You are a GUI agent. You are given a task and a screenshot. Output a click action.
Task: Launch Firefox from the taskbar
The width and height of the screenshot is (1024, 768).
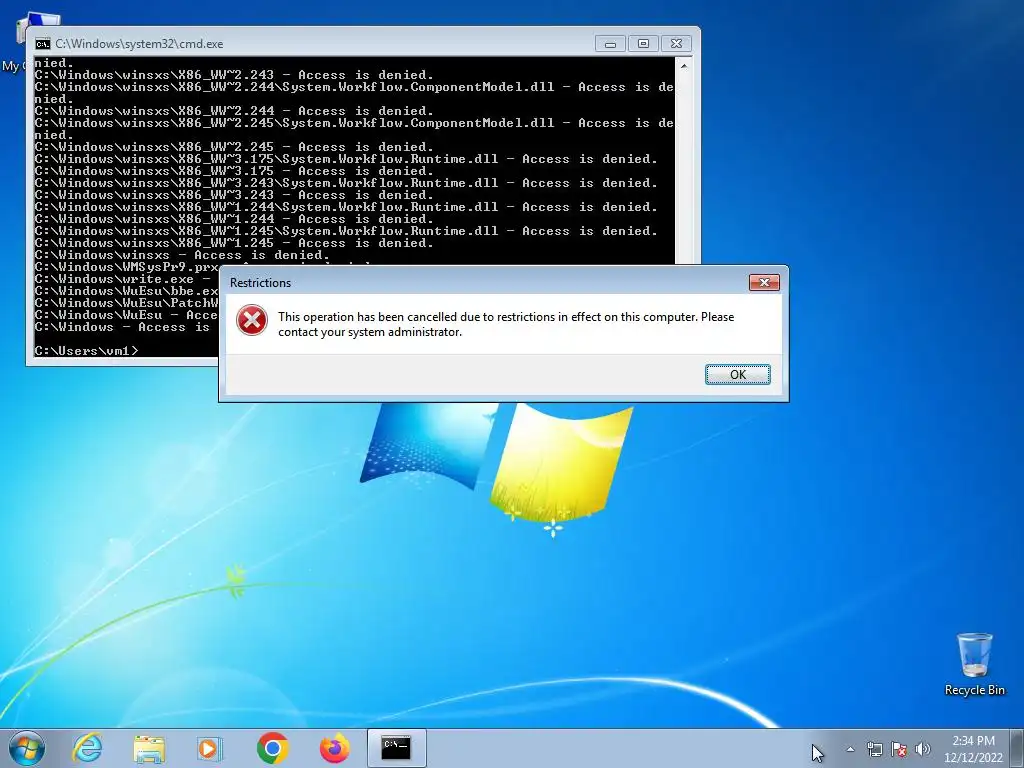(x=334, y=748)
